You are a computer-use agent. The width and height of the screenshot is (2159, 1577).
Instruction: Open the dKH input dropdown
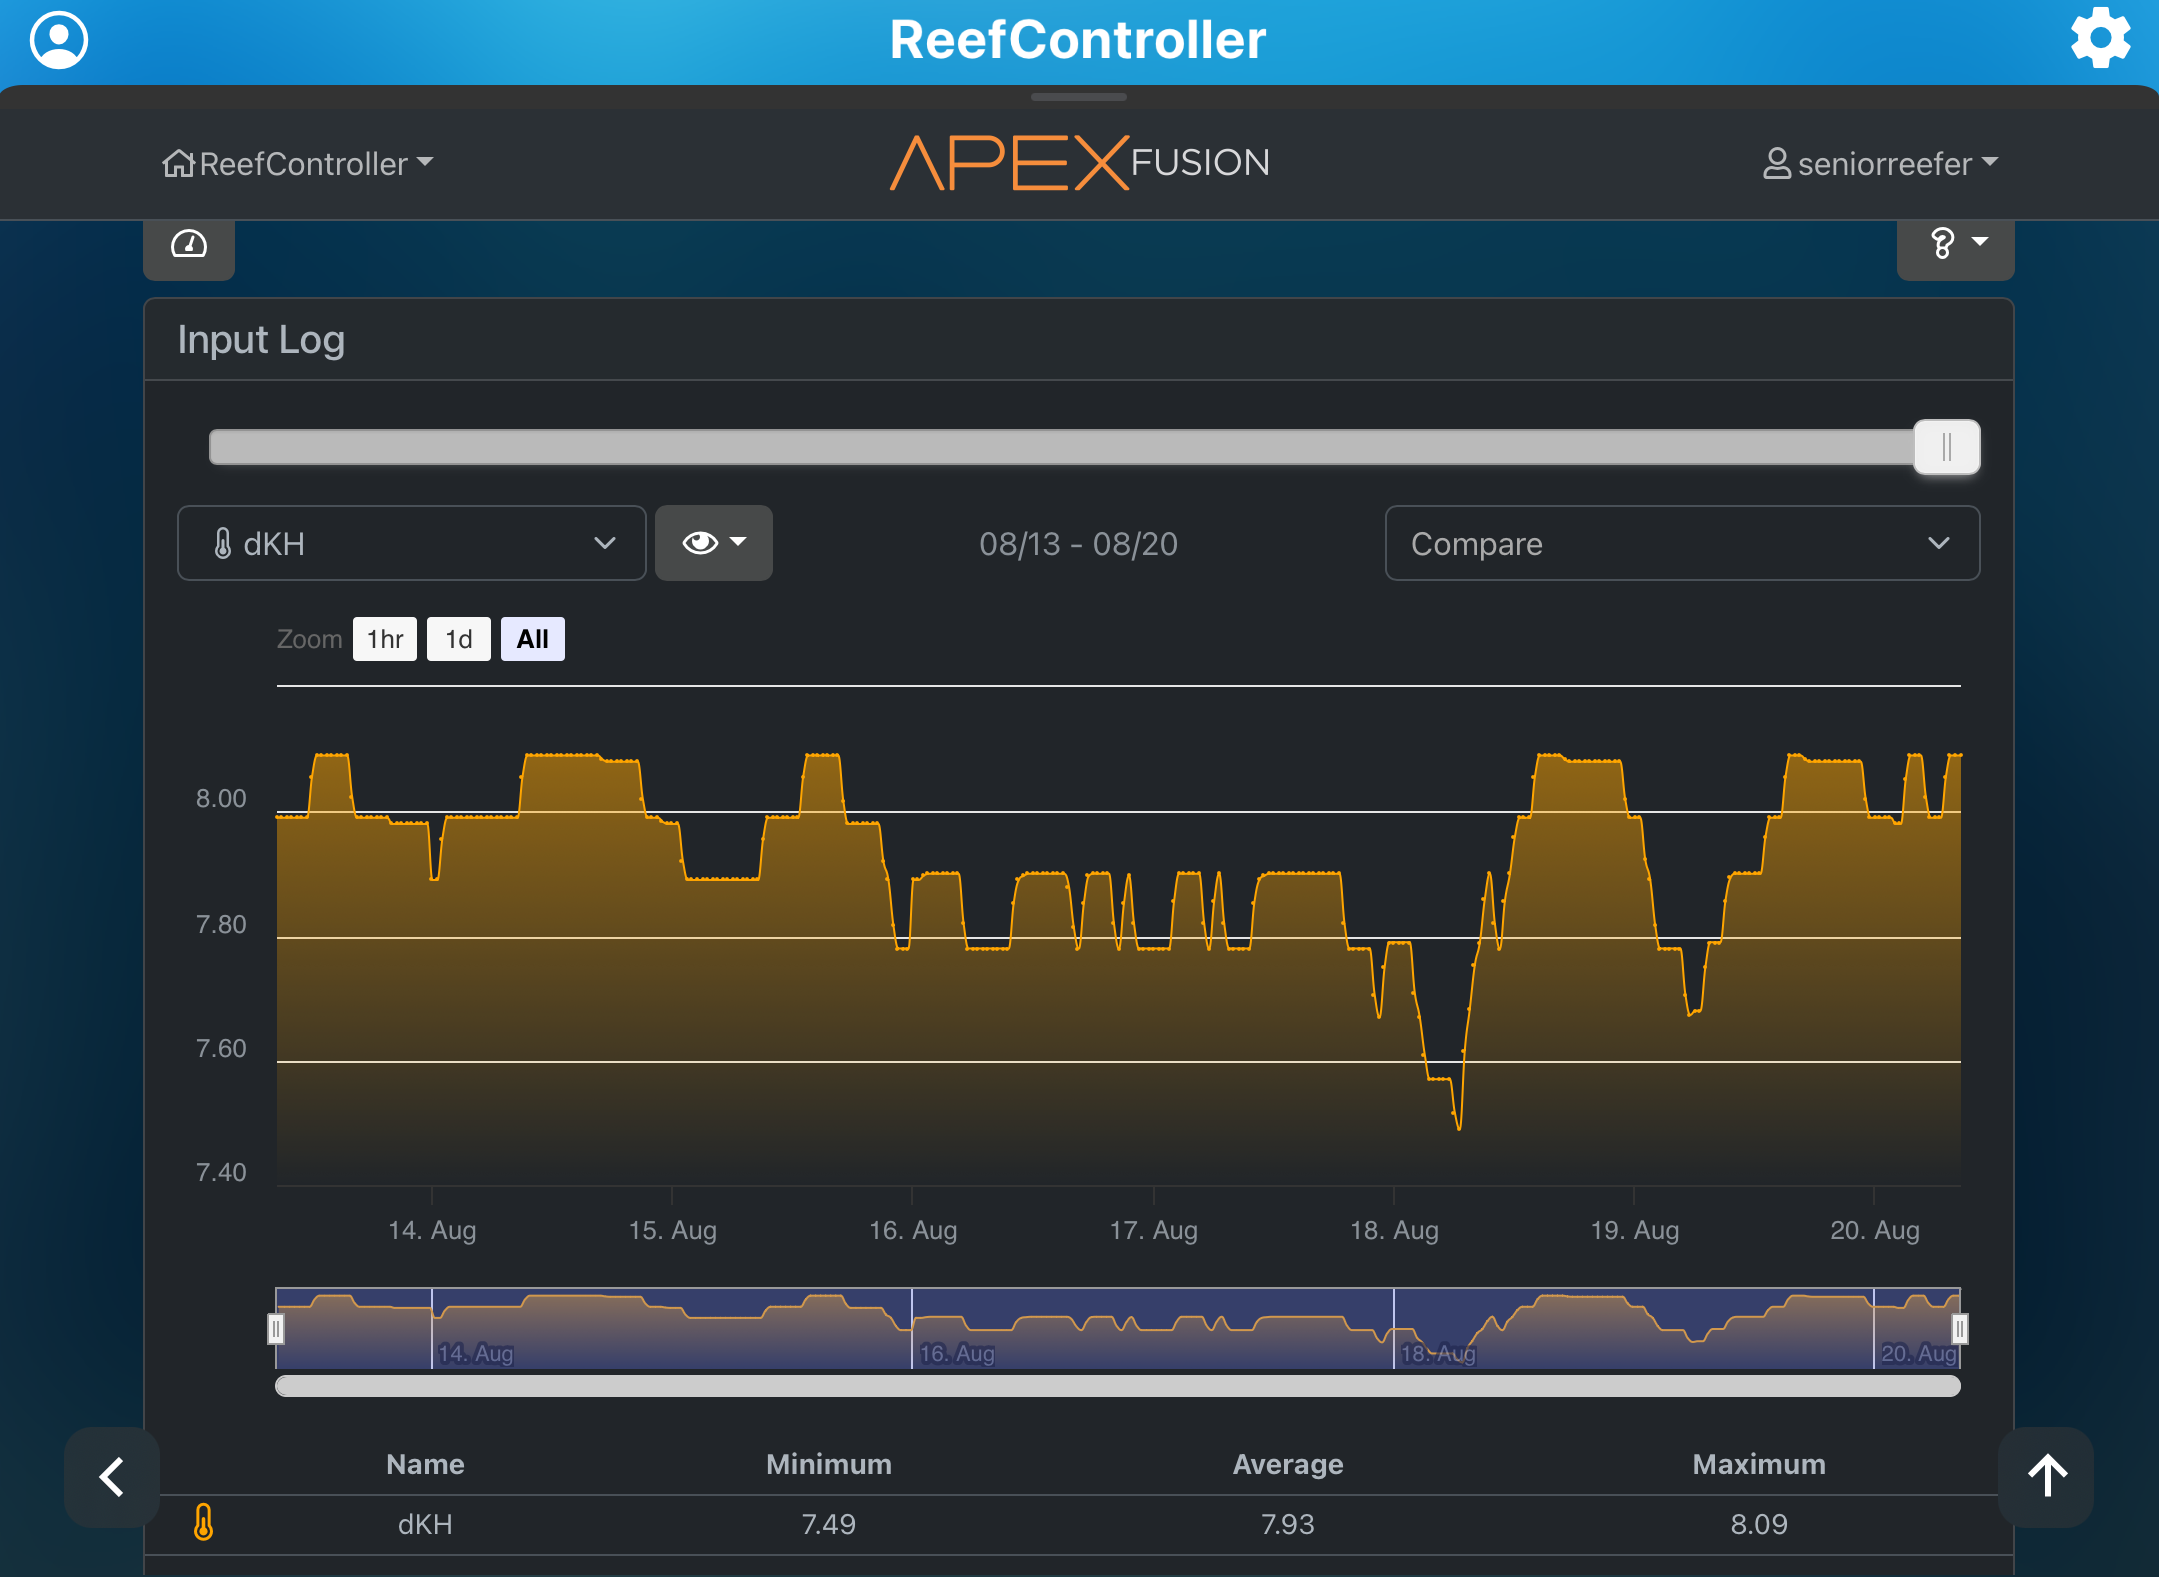point(411,543)
